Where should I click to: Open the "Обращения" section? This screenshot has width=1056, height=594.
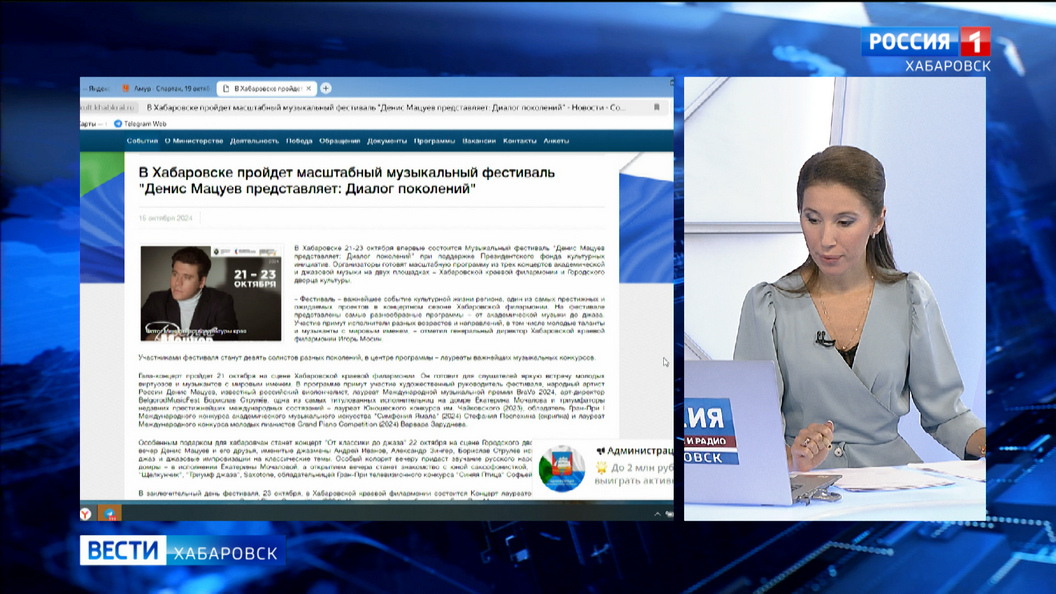pyautogui.click(x=339, y=141)
